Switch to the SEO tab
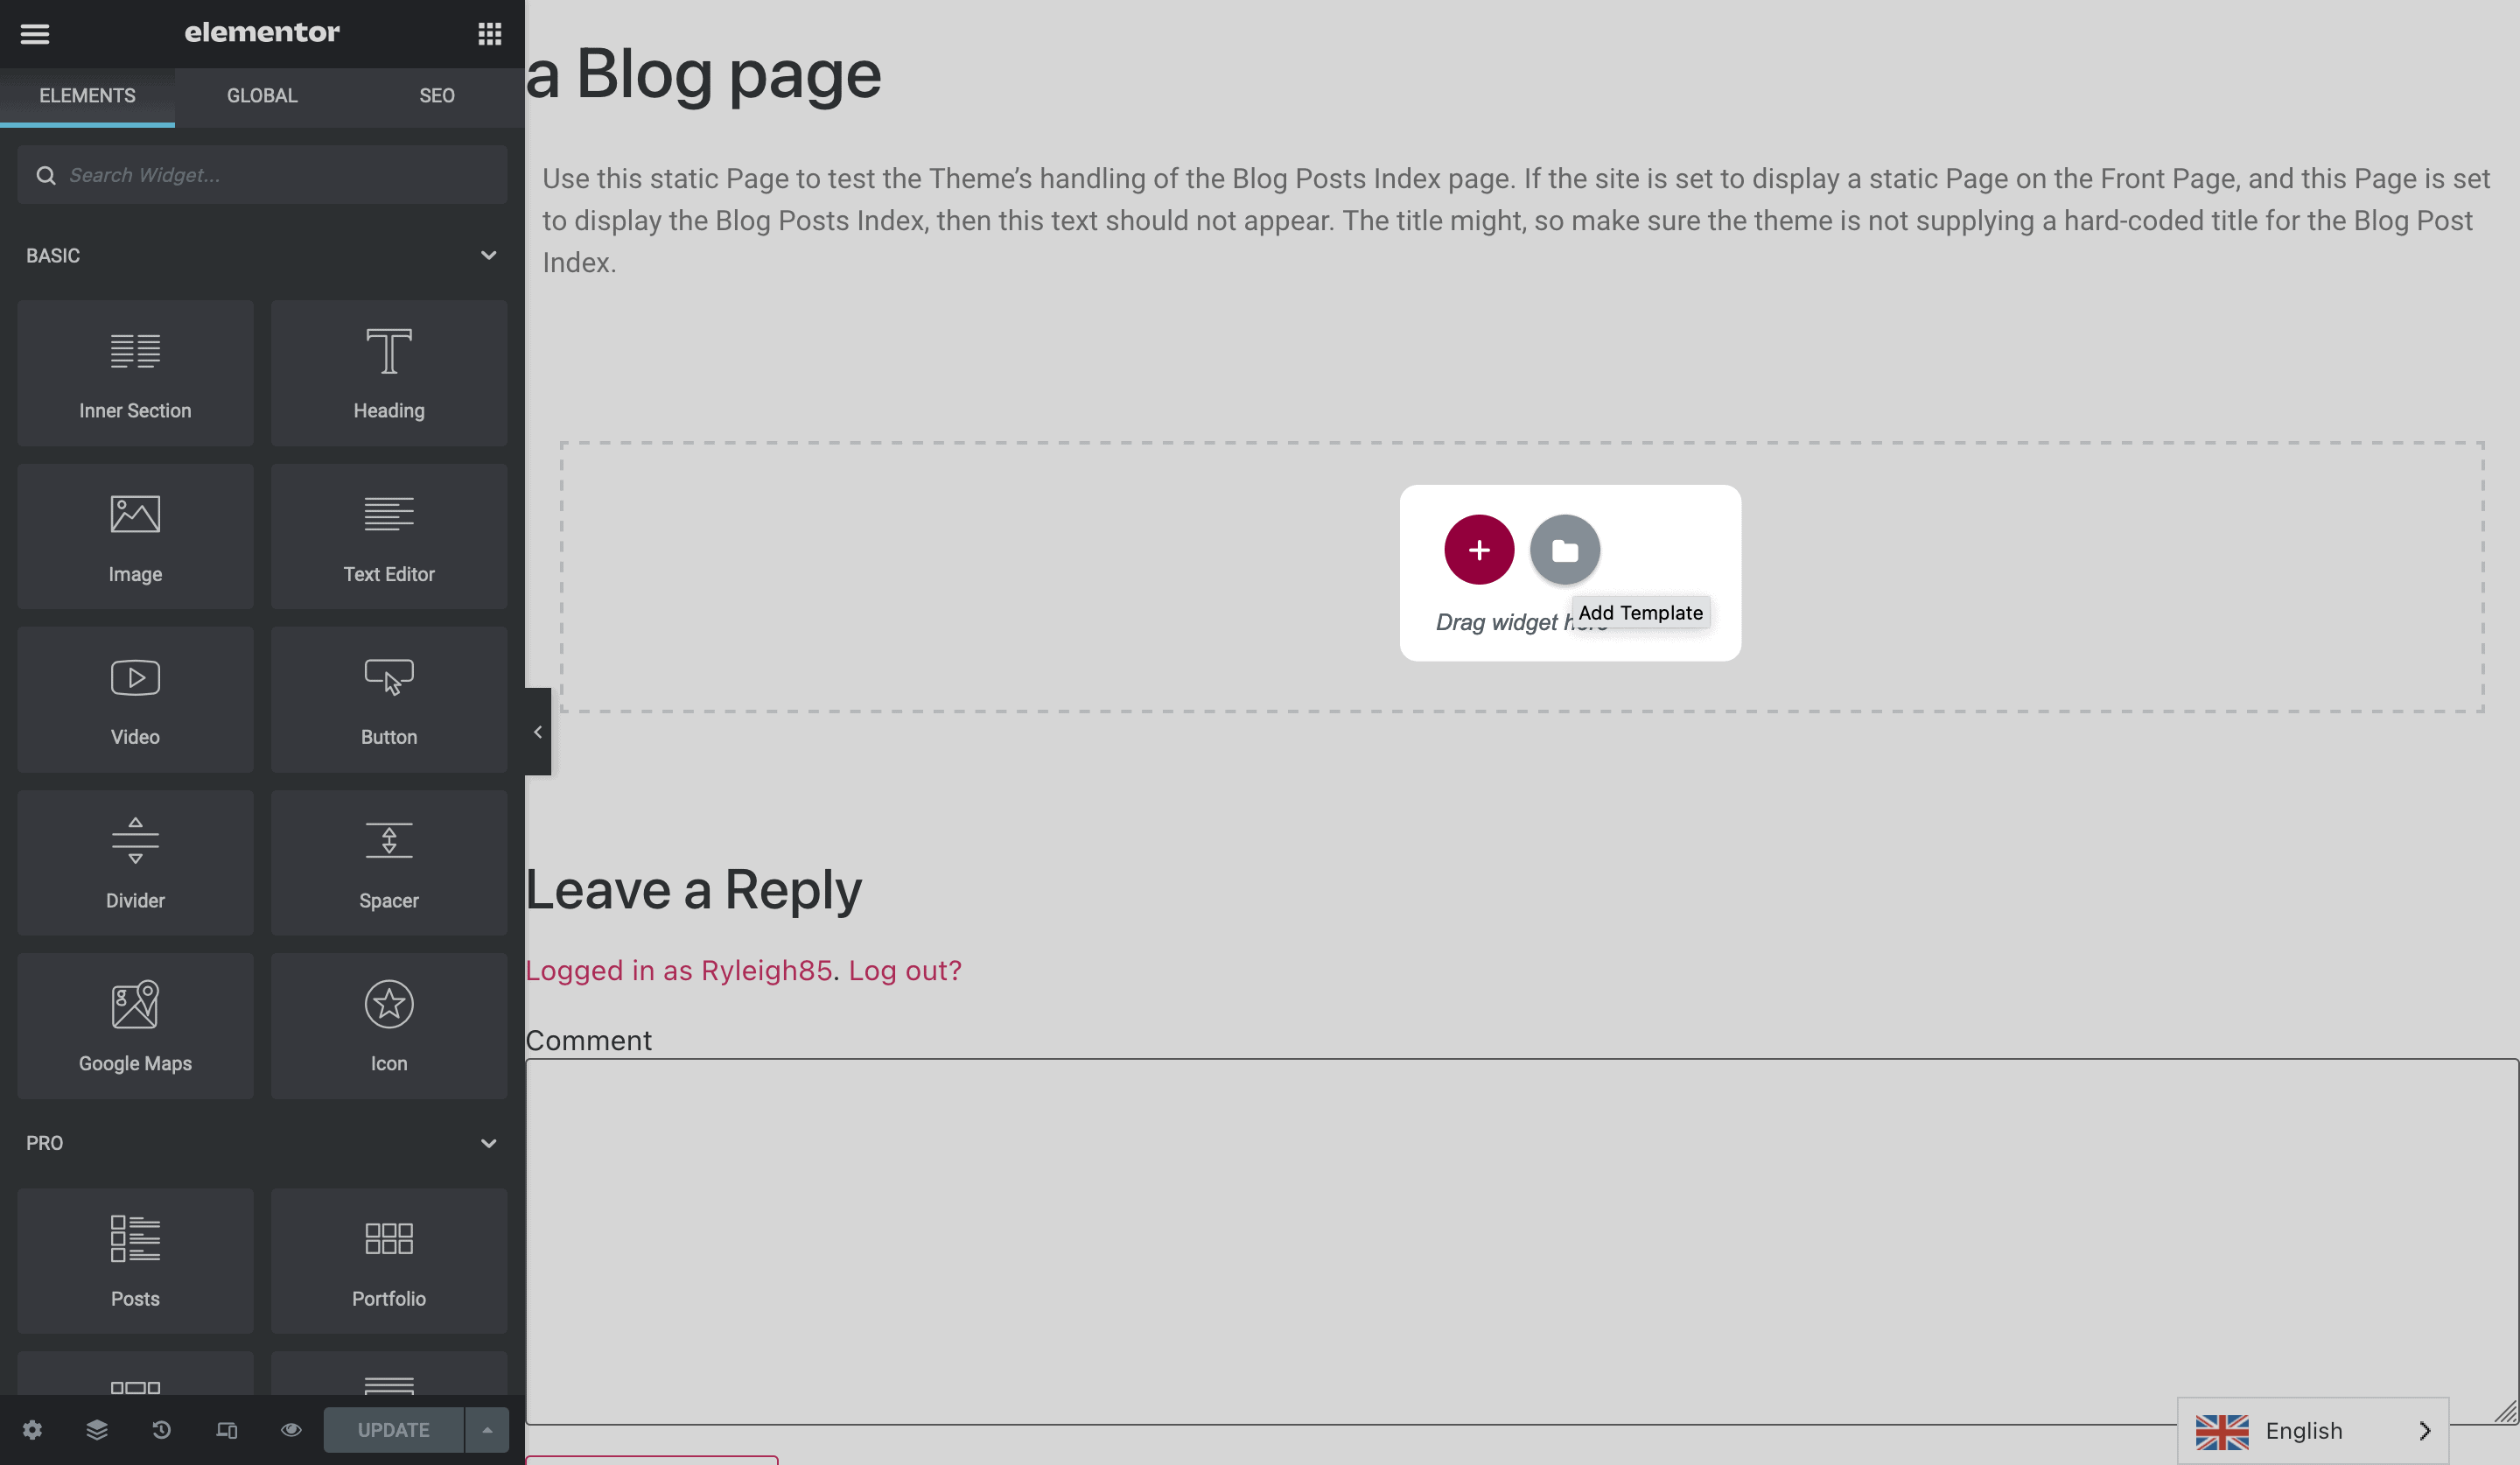This screenshot has height=1465, width=2520. coord(436,96)
